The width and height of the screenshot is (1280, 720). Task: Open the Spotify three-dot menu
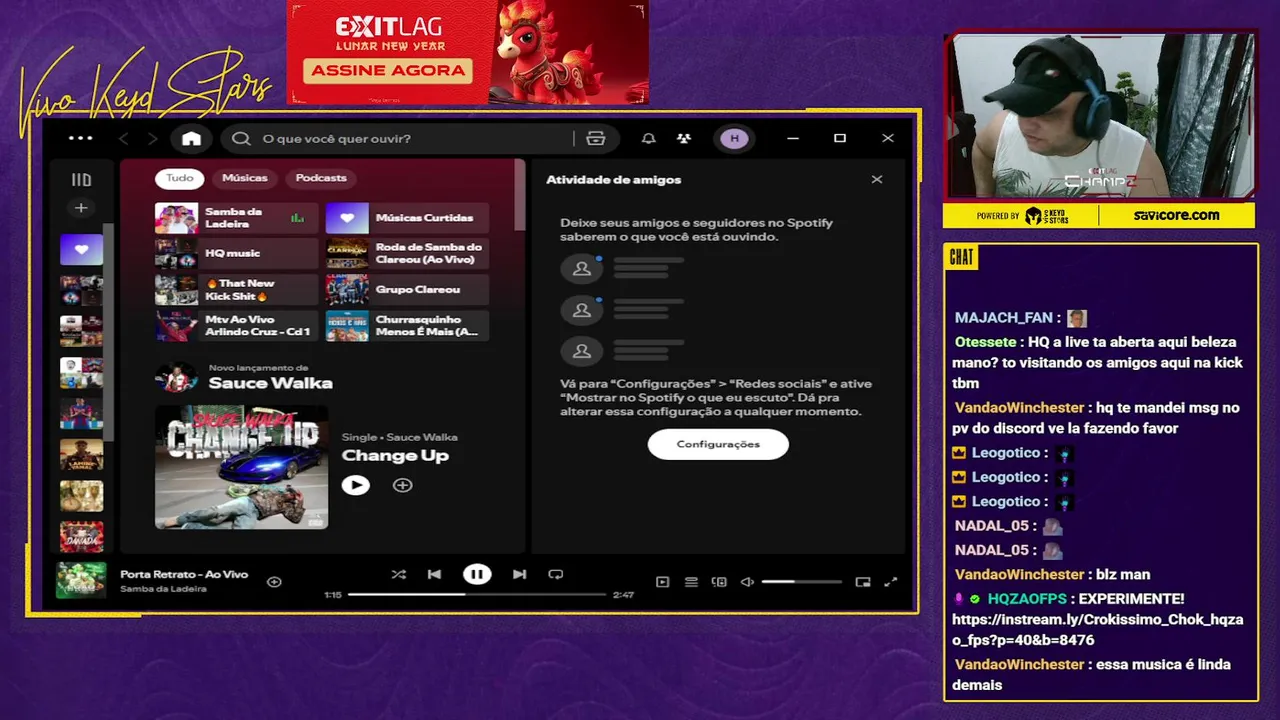coord(81,139)
